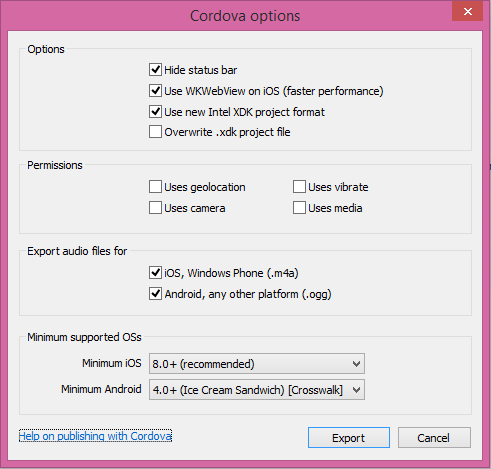Enable the Uses vibrate permission
The height and width of the screenshot is (469, 491).
click(x=299, y=187)
